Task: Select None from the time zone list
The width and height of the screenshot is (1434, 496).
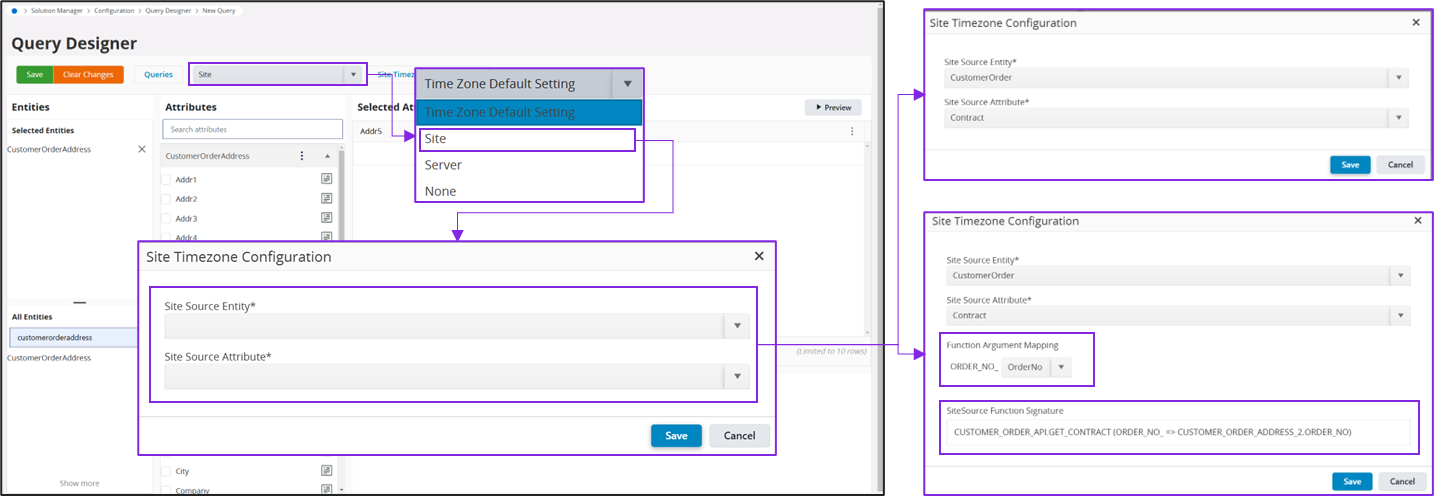Action: coord(529,191)
